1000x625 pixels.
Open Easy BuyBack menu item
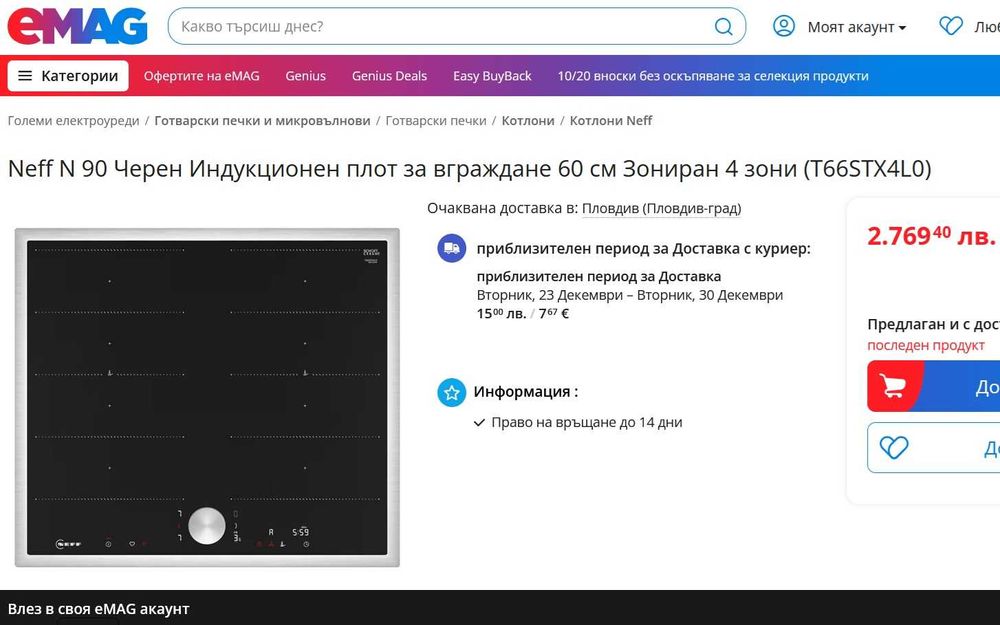click(492, 76)
